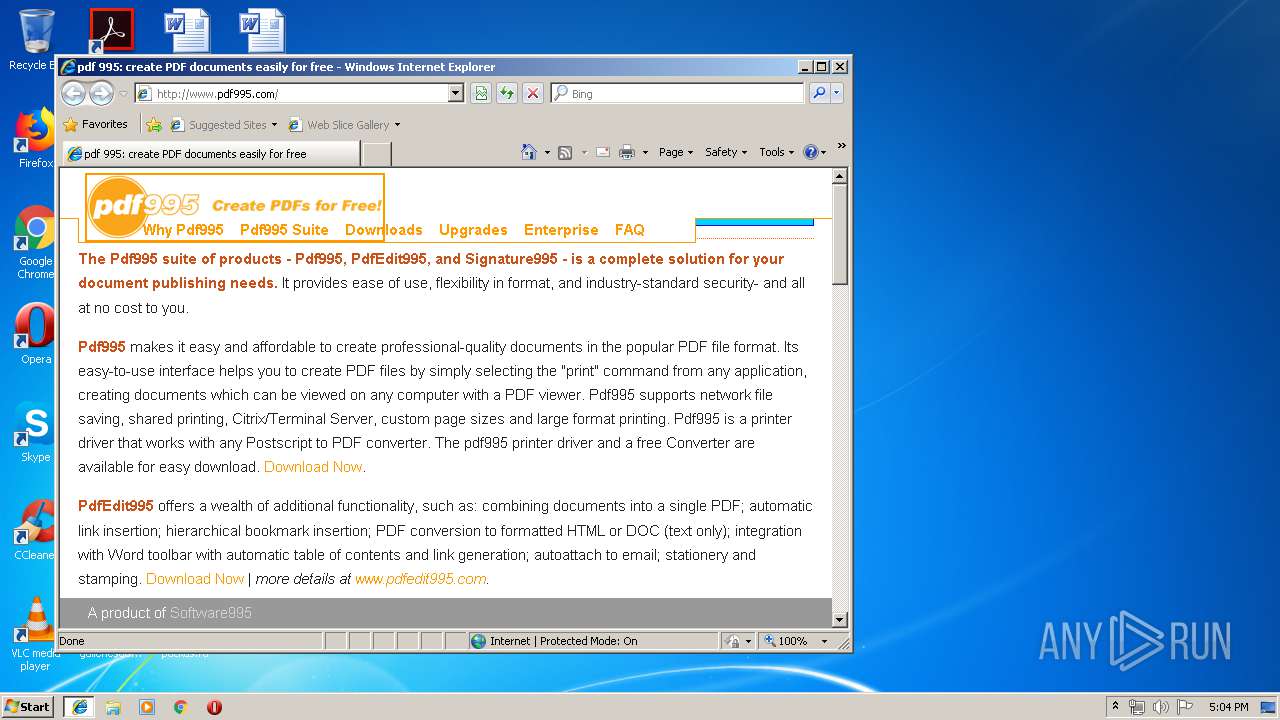Click Download Now link in PdfEdit995 paragraph

click(195, 579)
